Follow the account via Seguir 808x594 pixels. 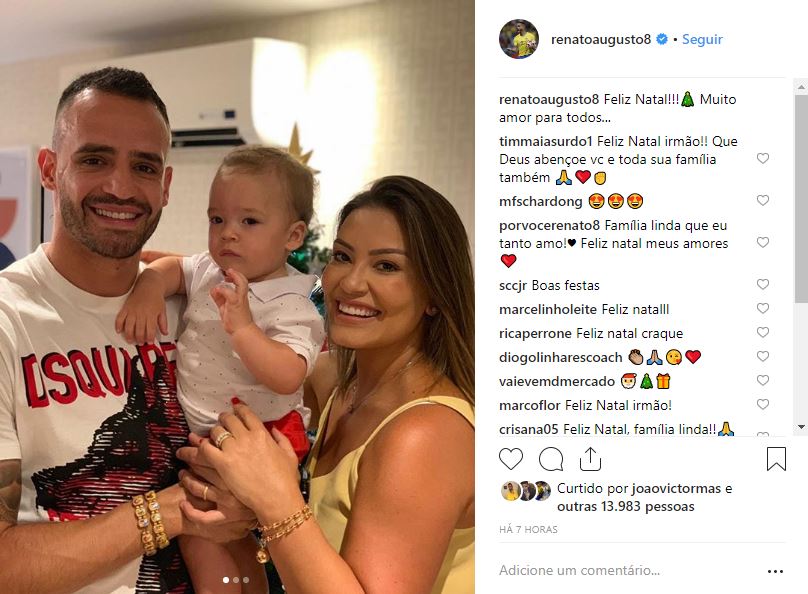(x=702, y=39)
